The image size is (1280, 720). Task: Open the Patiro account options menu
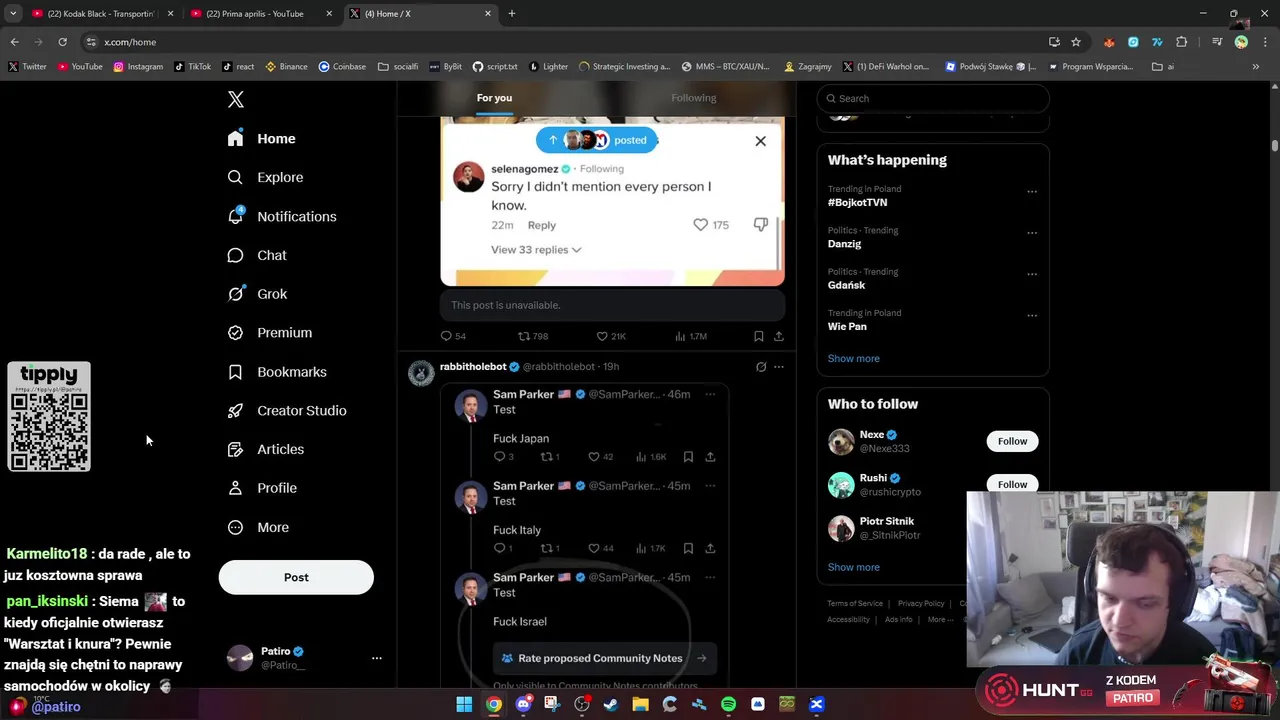pos(377,658)
